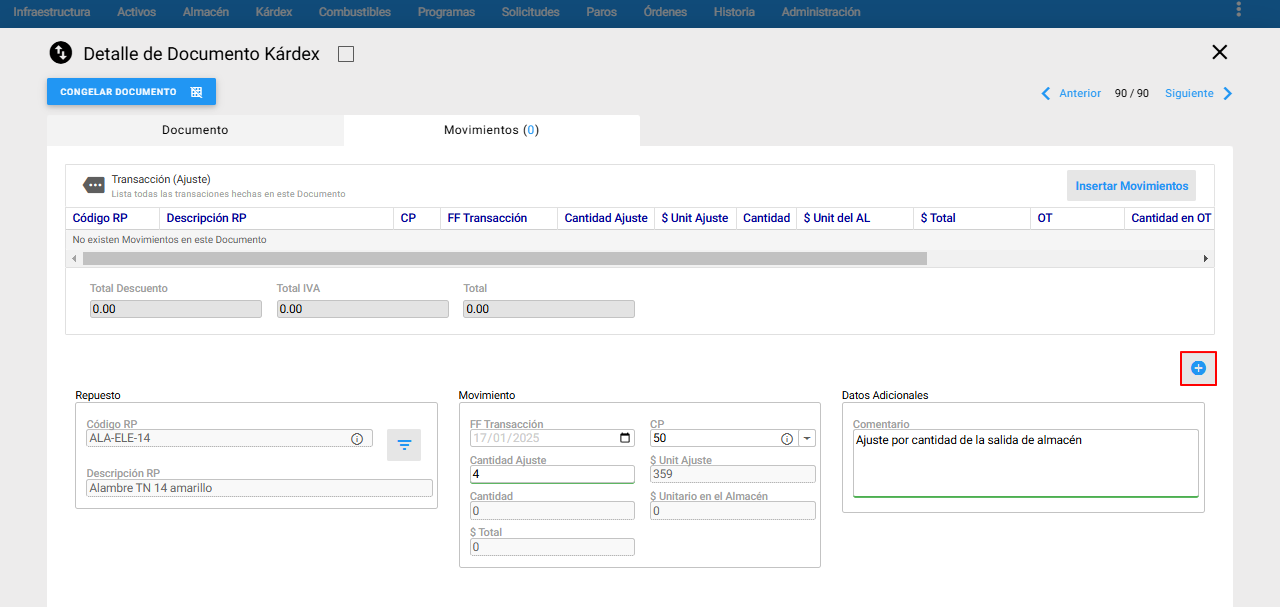Screen dimensions: 1280x607
Task: Click the $ Unit Ajuste column header
Action: [x=695, y=218]
